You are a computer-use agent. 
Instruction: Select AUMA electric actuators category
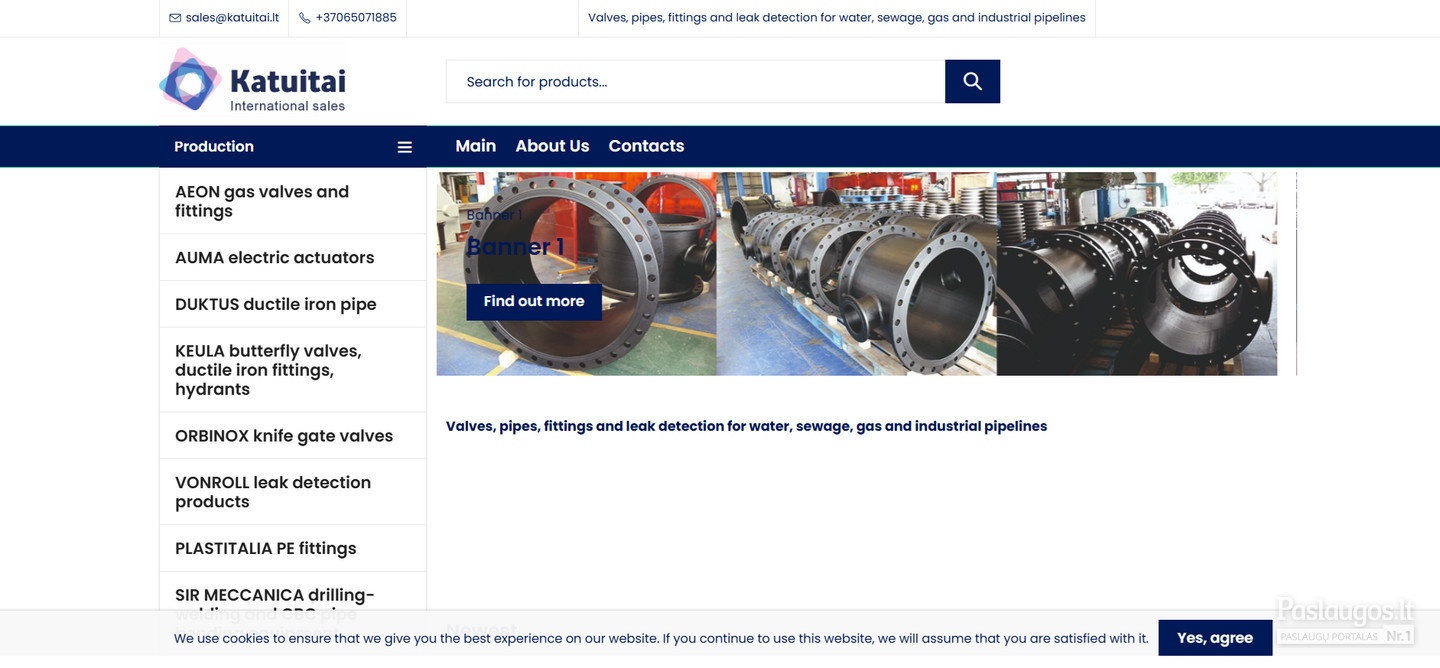tap(292, 257)
